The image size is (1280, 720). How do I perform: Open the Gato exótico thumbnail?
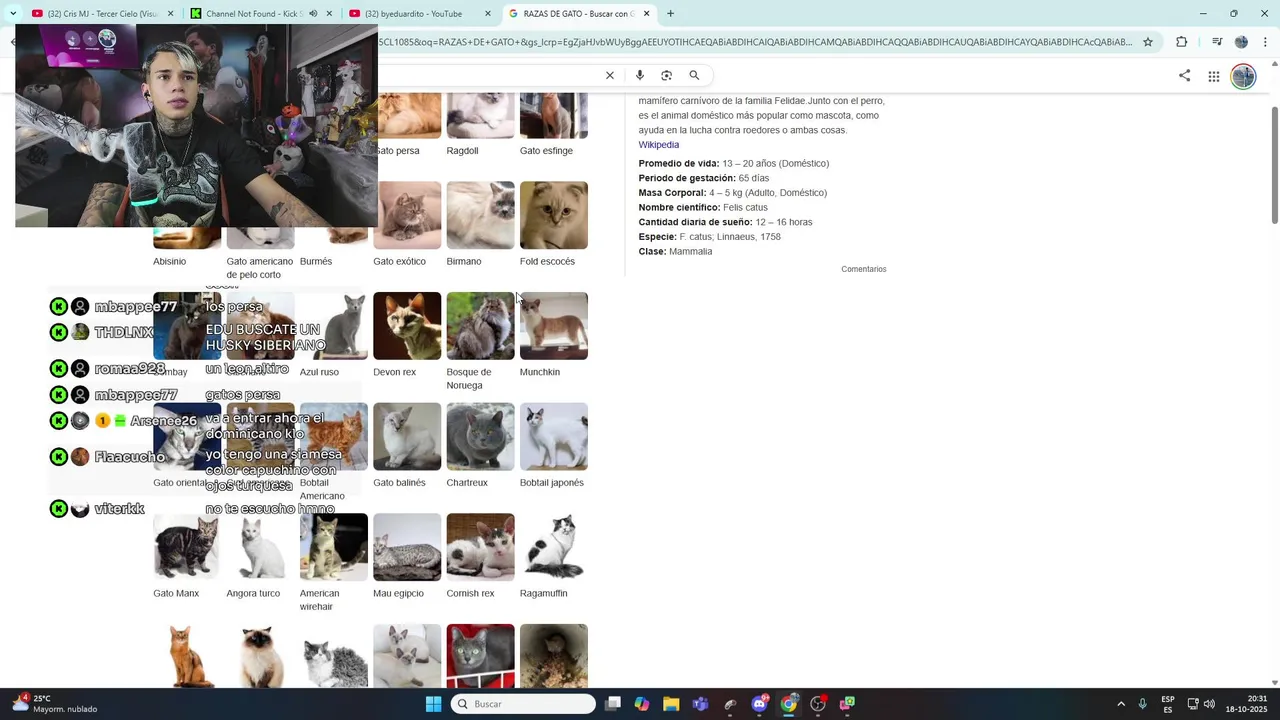tap(407, 215)
